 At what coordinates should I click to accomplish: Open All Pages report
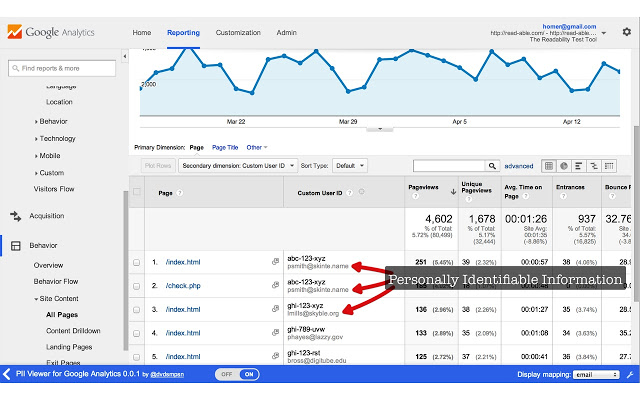click(62, 315)
